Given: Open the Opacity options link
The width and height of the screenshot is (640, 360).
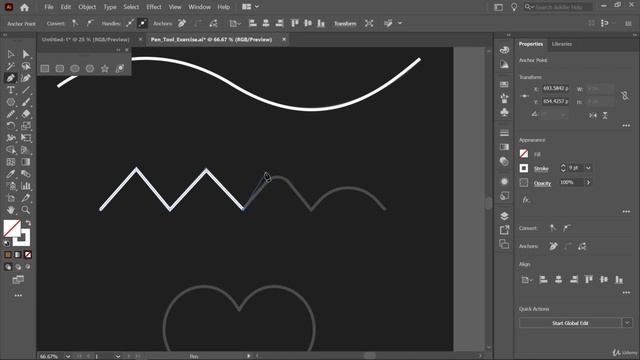Looking at the screenshot, I should click(542, 183).
